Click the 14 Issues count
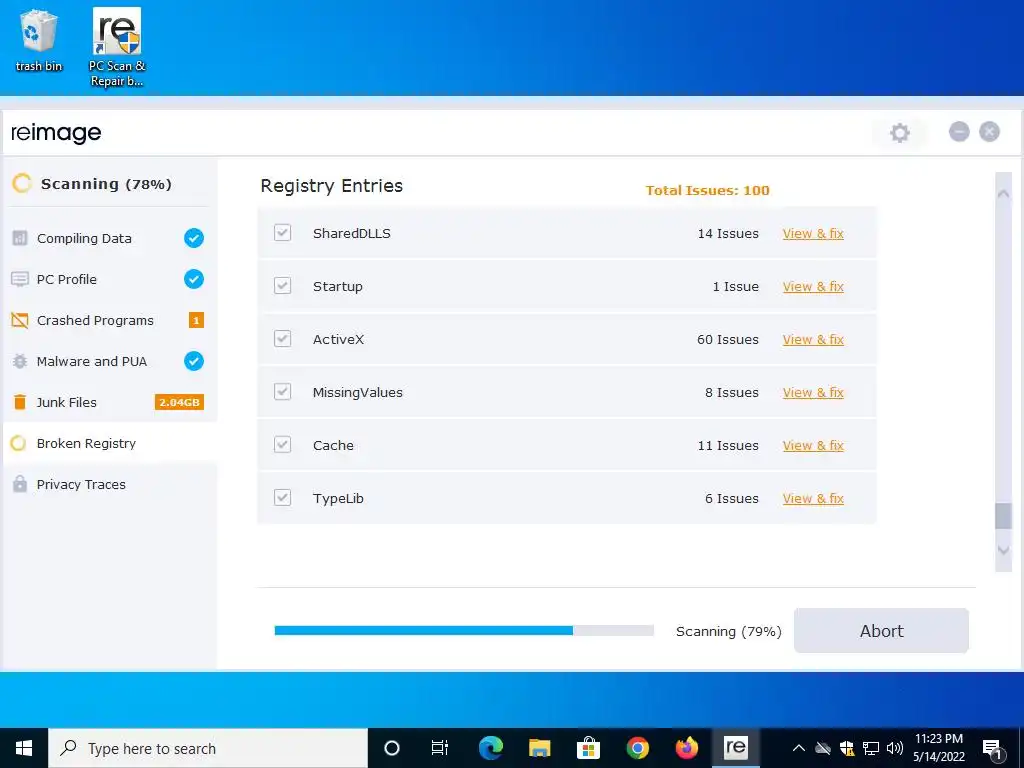The image size is (1024, 768). (728, 233)
